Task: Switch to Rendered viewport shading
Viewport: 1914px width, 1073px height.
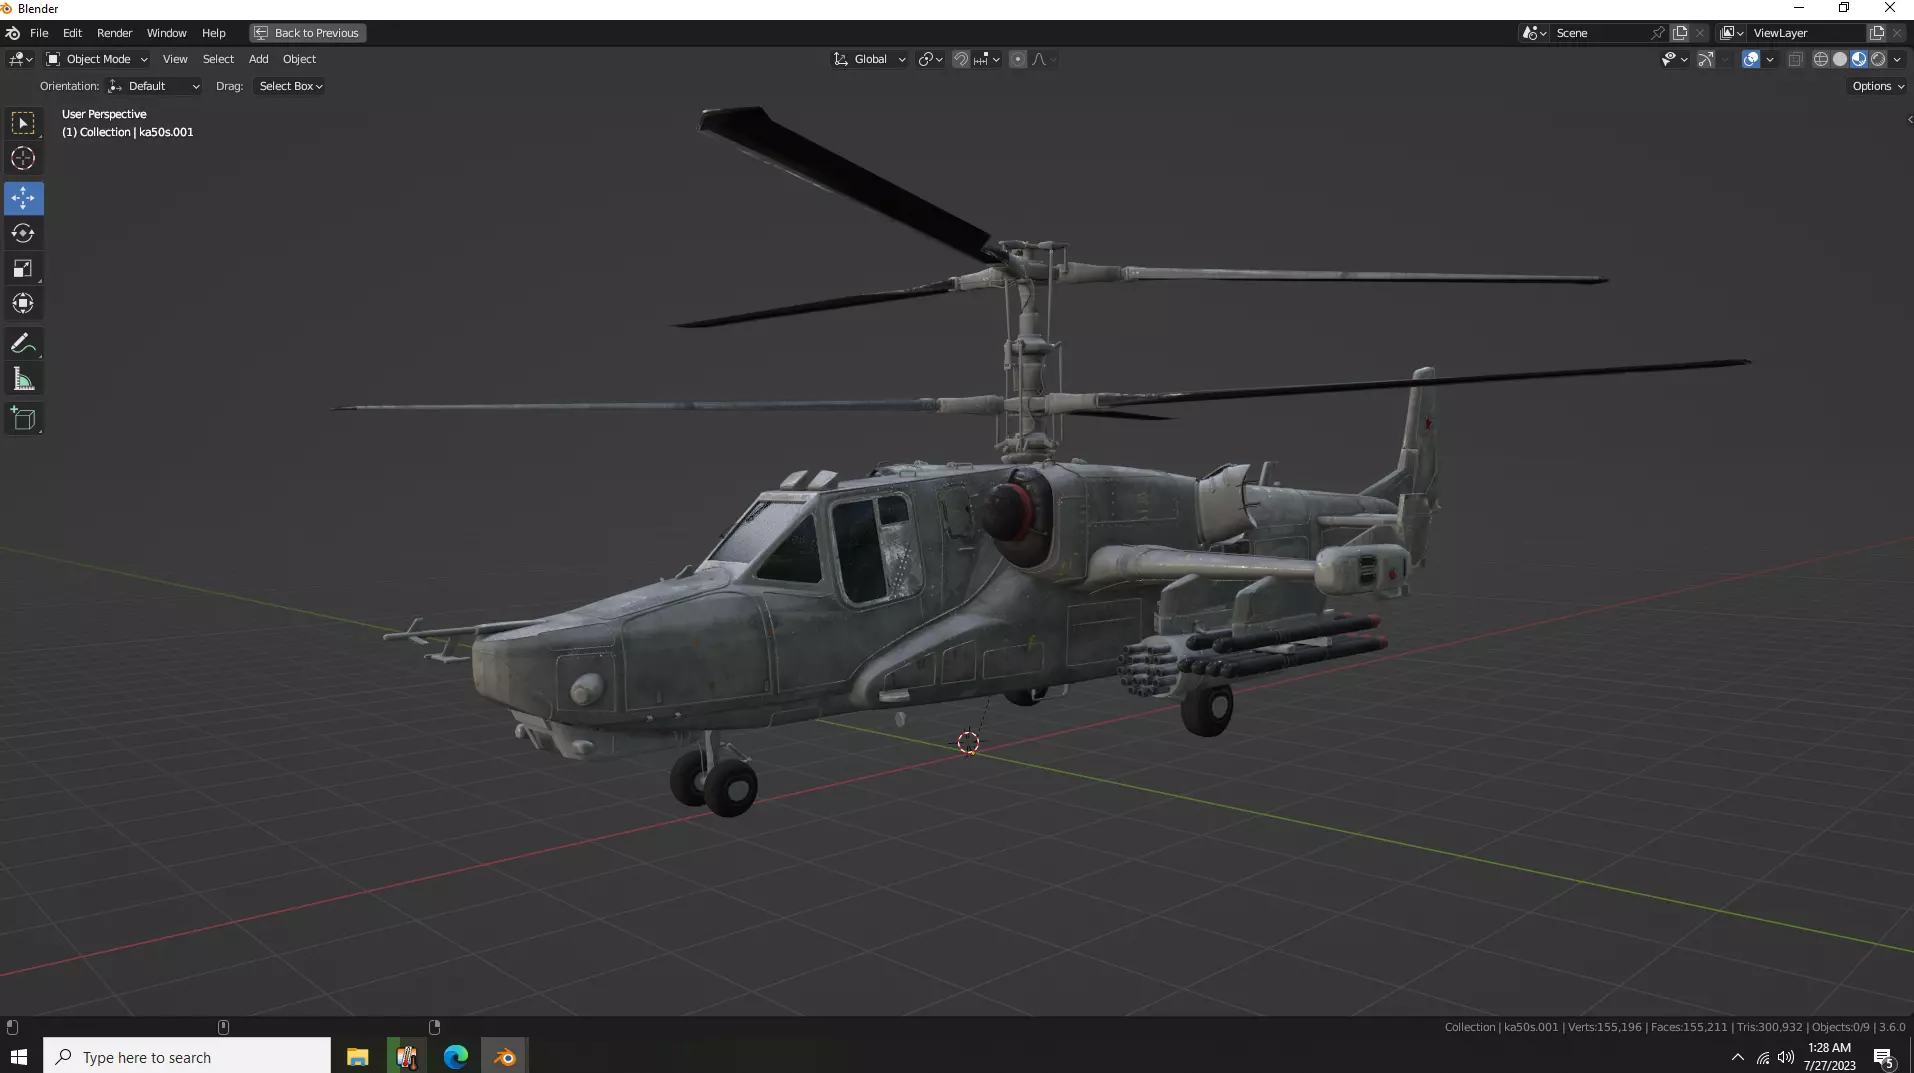Action: click(x=1878, y=59)
